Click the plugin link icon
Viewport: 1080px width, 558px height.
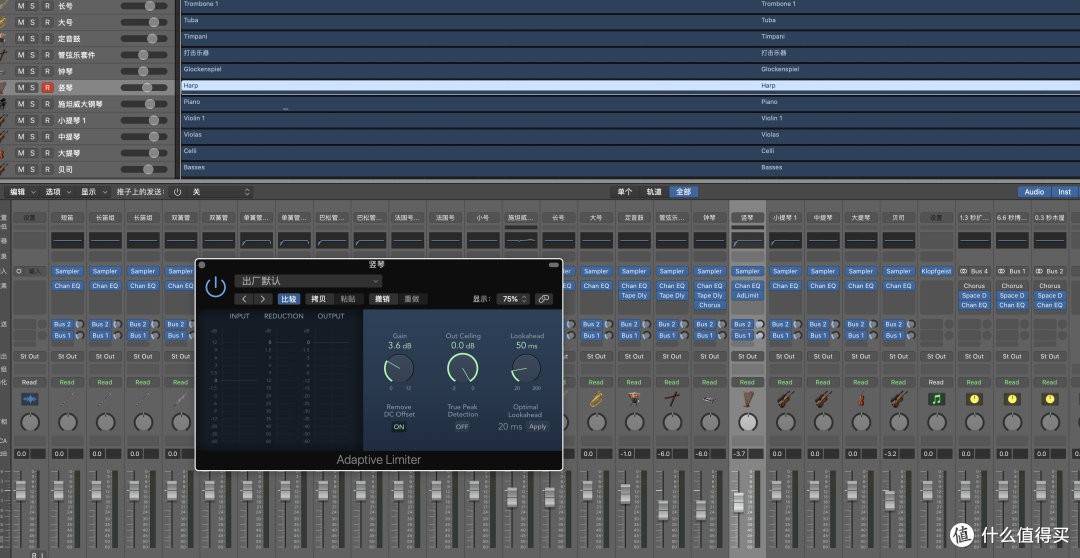tap(544, 299)
